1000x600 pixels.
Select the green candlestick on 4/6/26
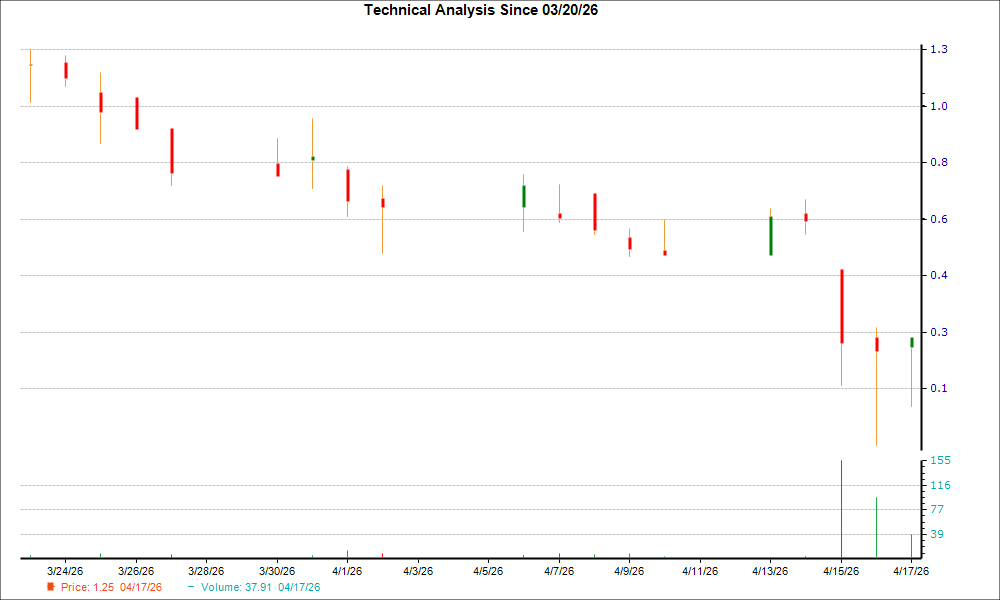coord(523,198)
